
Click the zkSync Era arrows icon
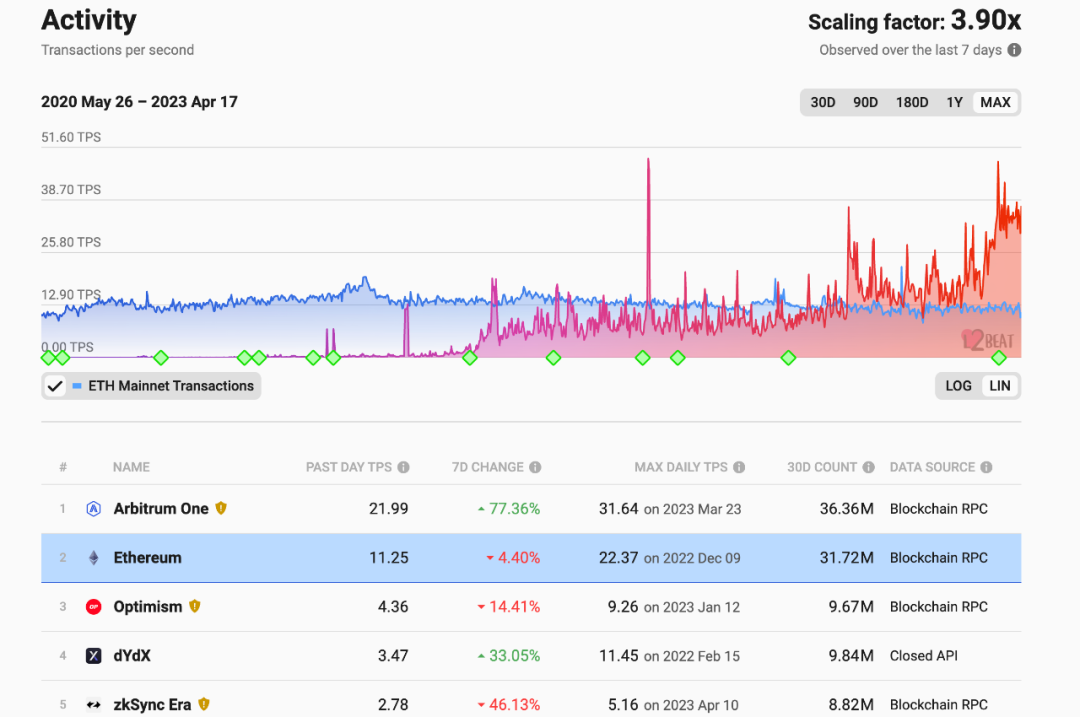pos(94,705)
